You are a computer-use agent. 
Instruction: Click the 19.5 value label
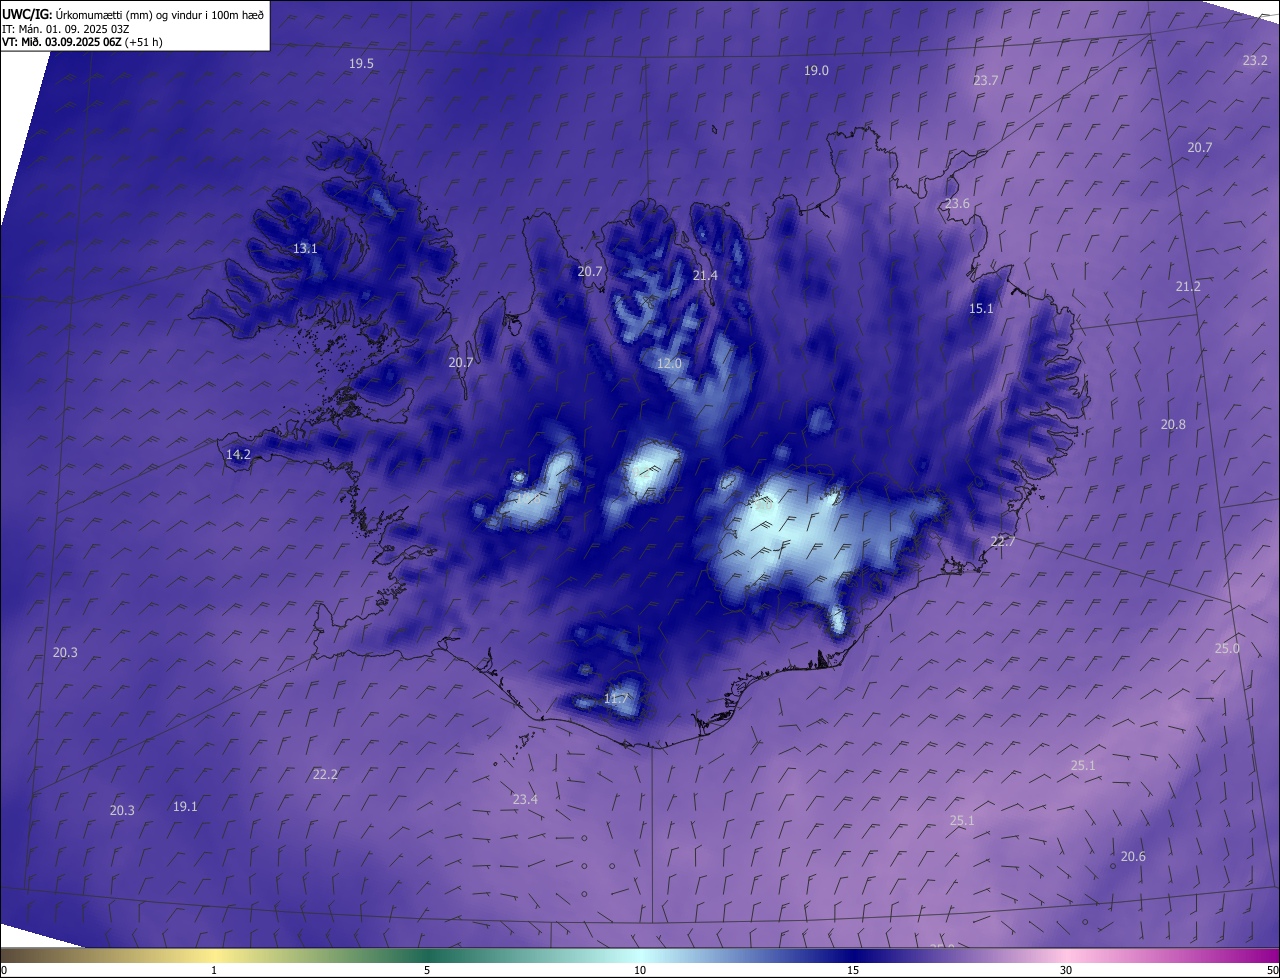click(x=361, y=63)
